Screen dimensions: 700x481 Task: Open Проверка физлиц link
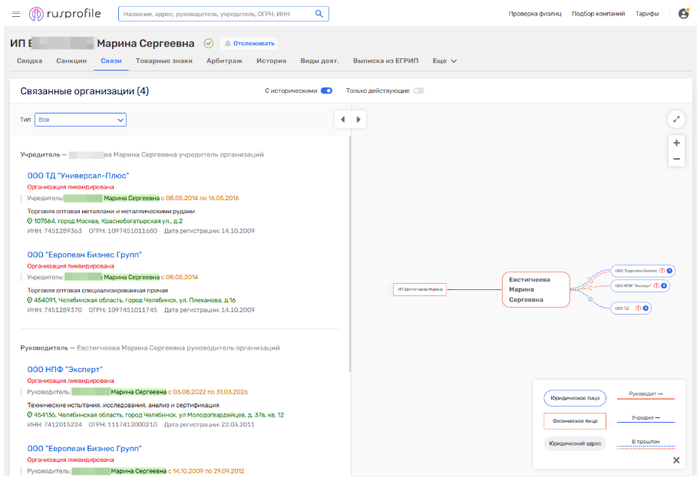point(535,14)
